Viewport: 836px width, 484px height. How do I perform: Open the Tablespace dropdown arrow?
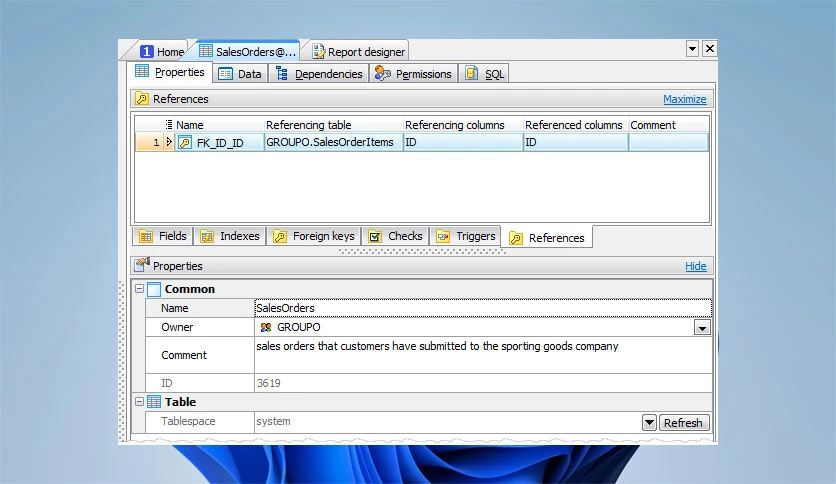[x=649, y=423]
